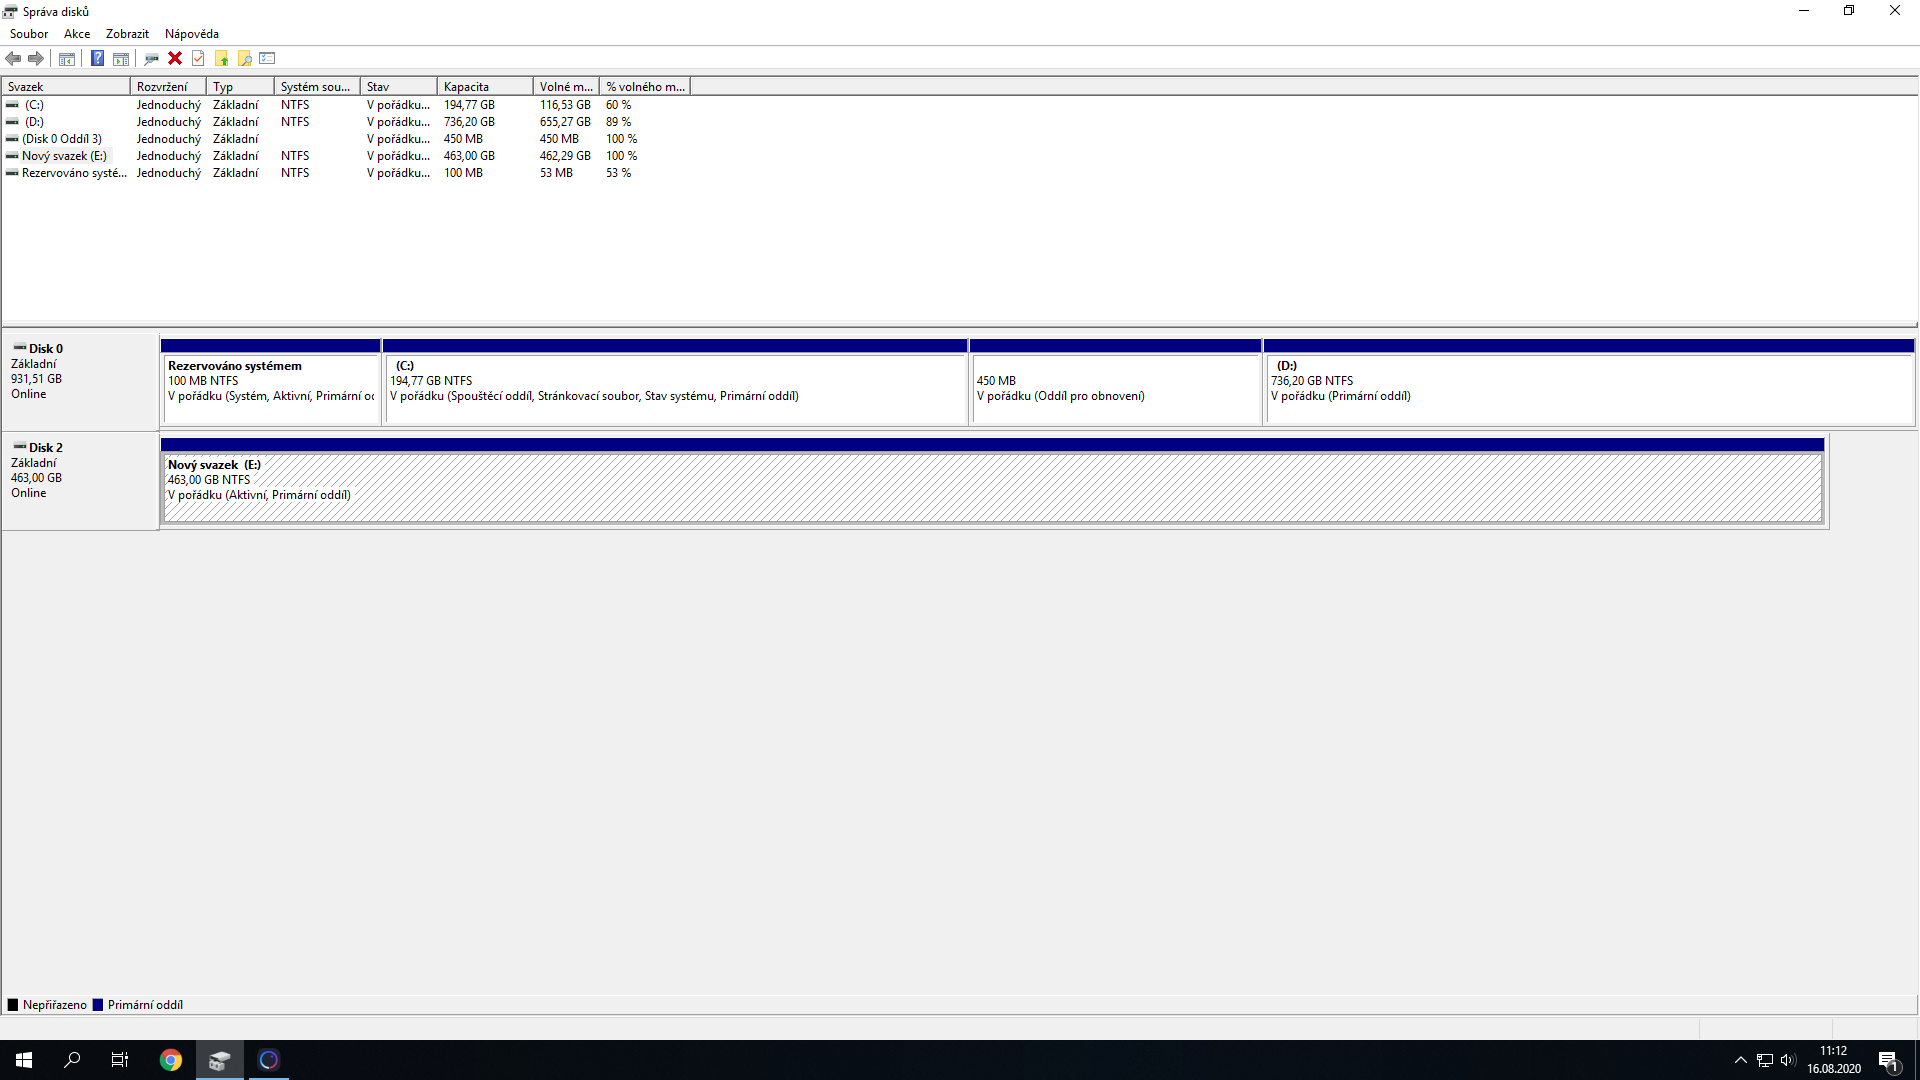This screenshot has height=1080, width=1920.
Task: Click the Back arrow toolbar icon
Action: pyautogui.click(x=13, y=58)
